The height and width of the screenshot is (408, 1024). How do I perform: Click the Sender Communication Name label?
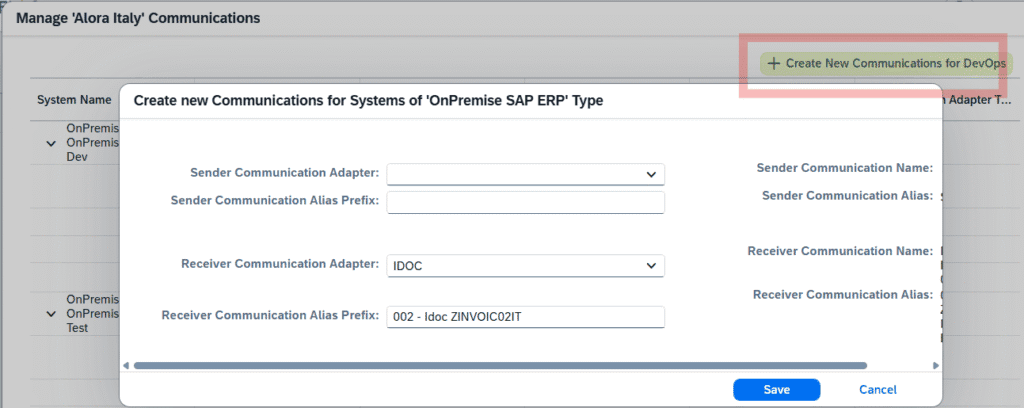(x=844, y=168)
